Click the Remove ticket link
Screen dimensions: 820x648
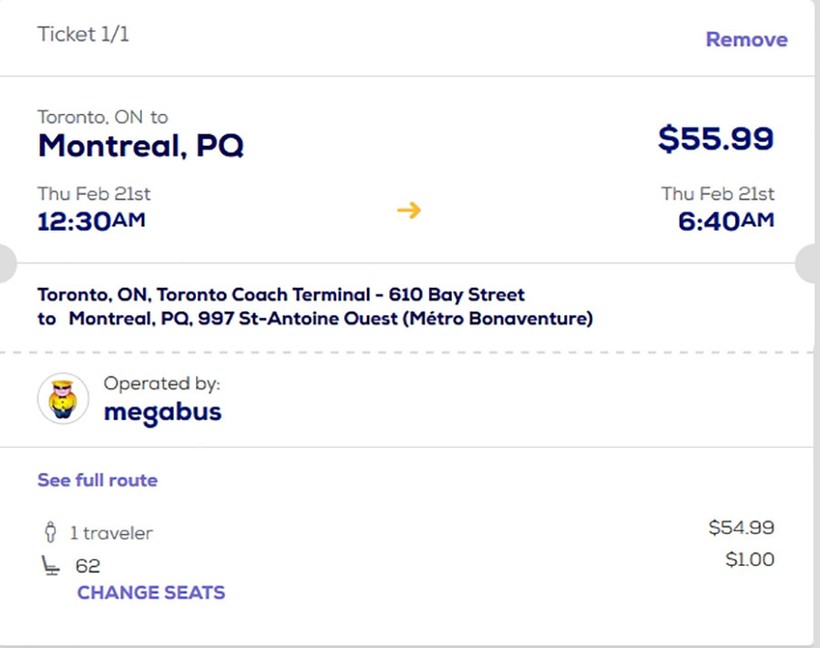point(746,40)
